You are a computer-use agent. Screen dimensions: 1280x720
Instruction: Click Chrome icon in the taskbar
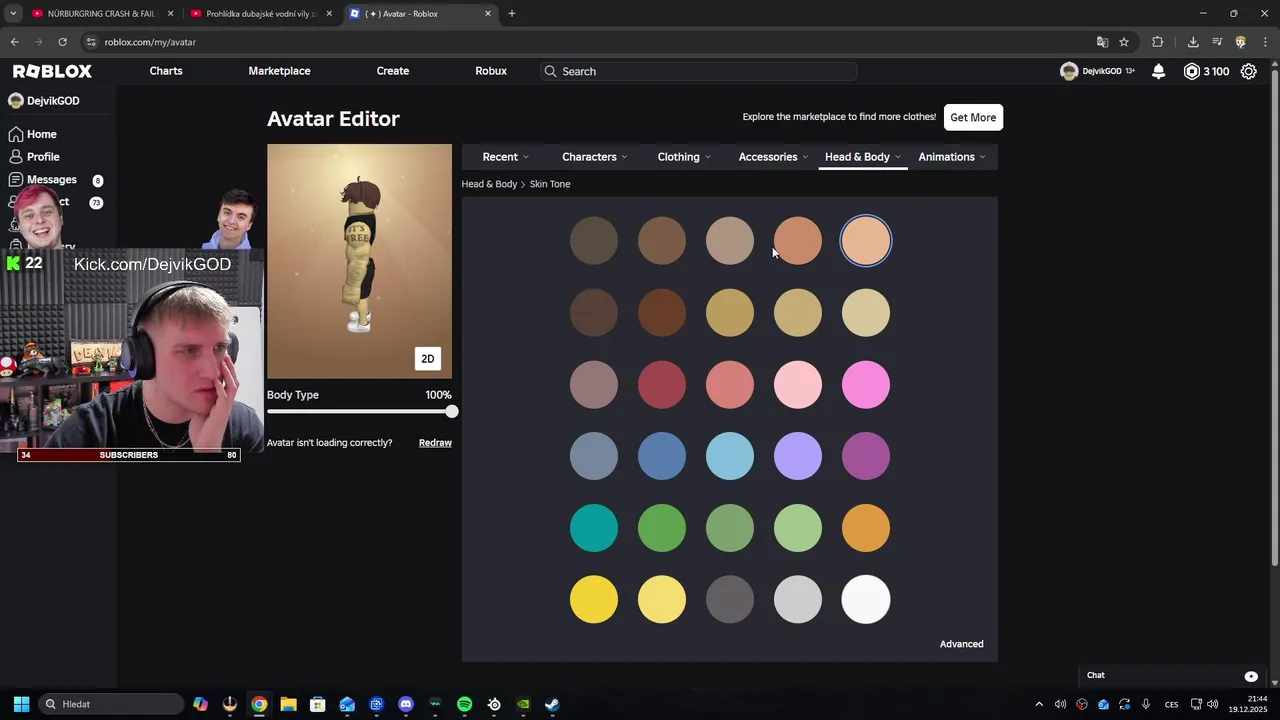tap(259, 704)
